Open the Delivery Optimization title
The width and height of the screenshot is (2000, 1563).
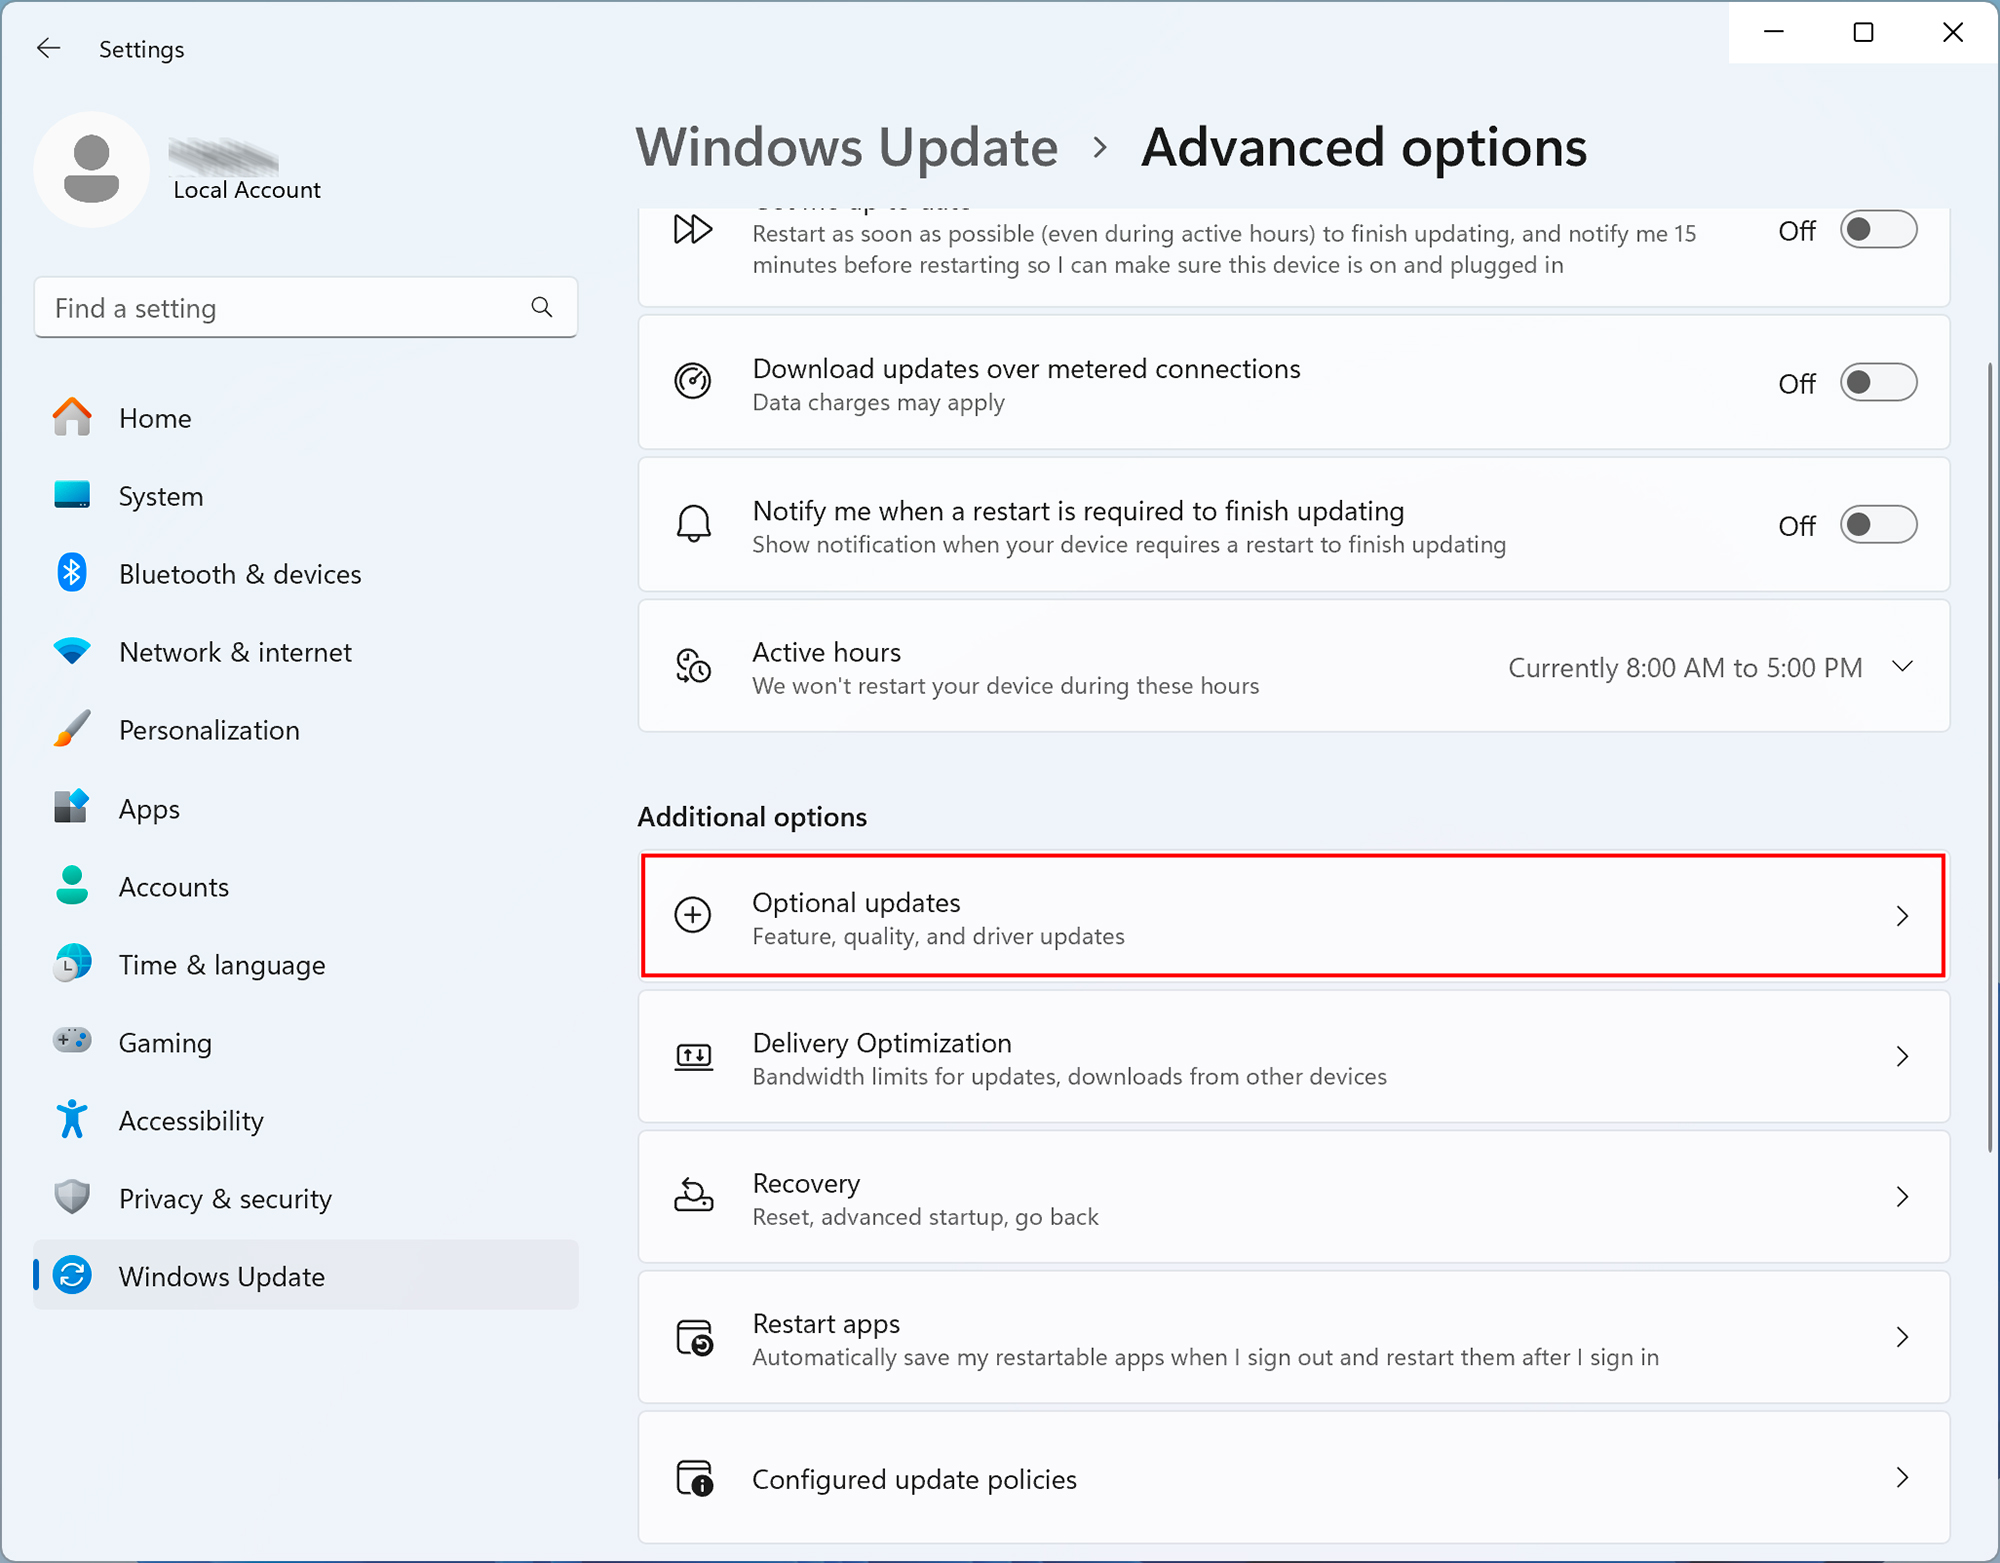pos(882,1043)
